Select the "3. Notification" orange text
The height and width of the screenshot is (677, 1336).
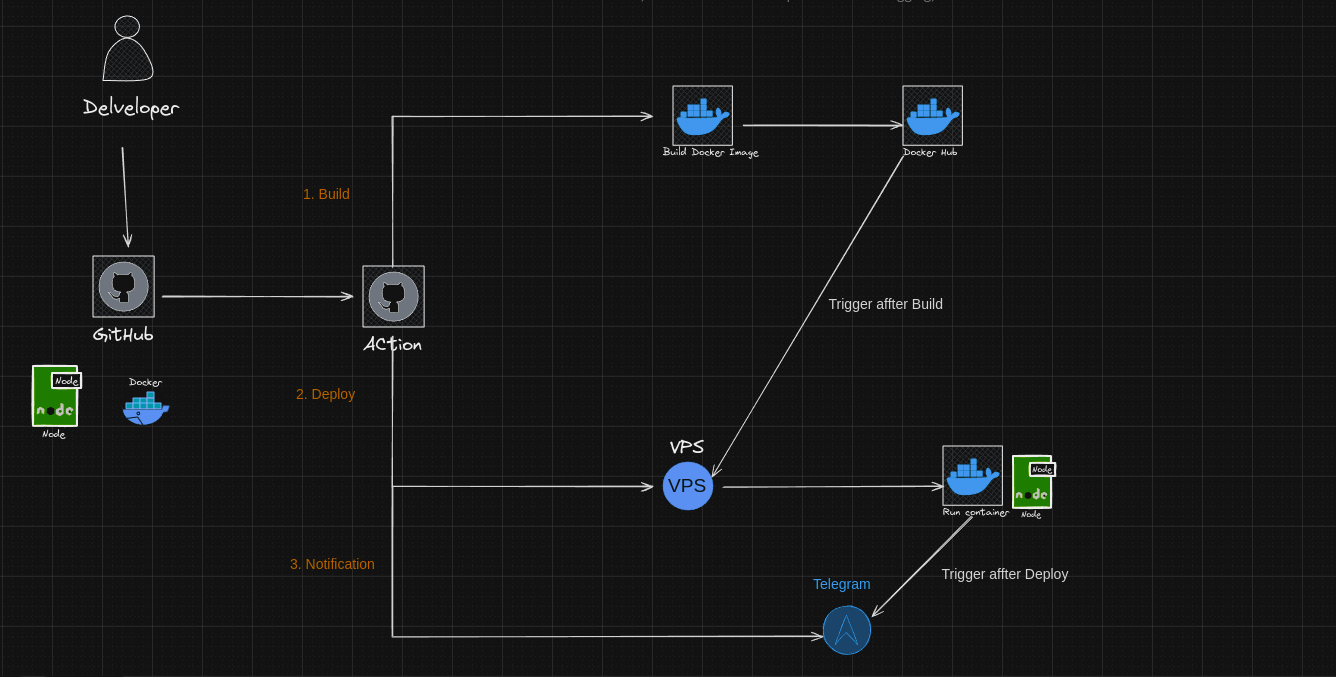click(x=332, y=564)
